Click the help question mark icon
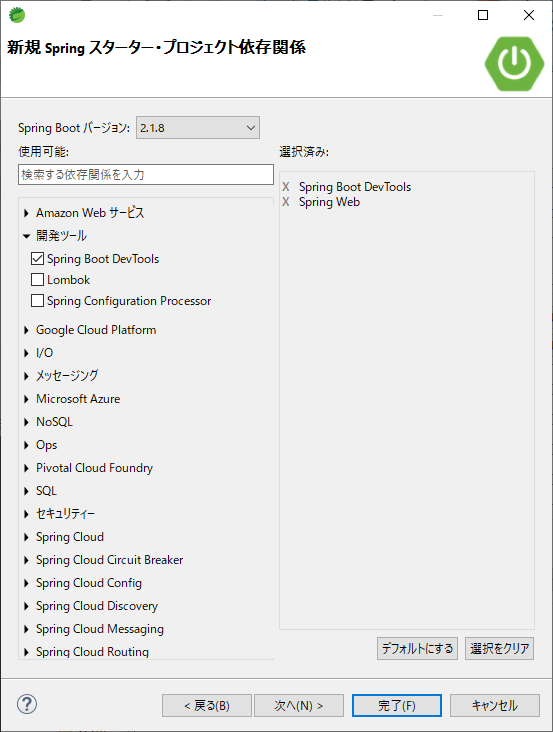This screenshot has width=553, height=732. coord(27,704)
